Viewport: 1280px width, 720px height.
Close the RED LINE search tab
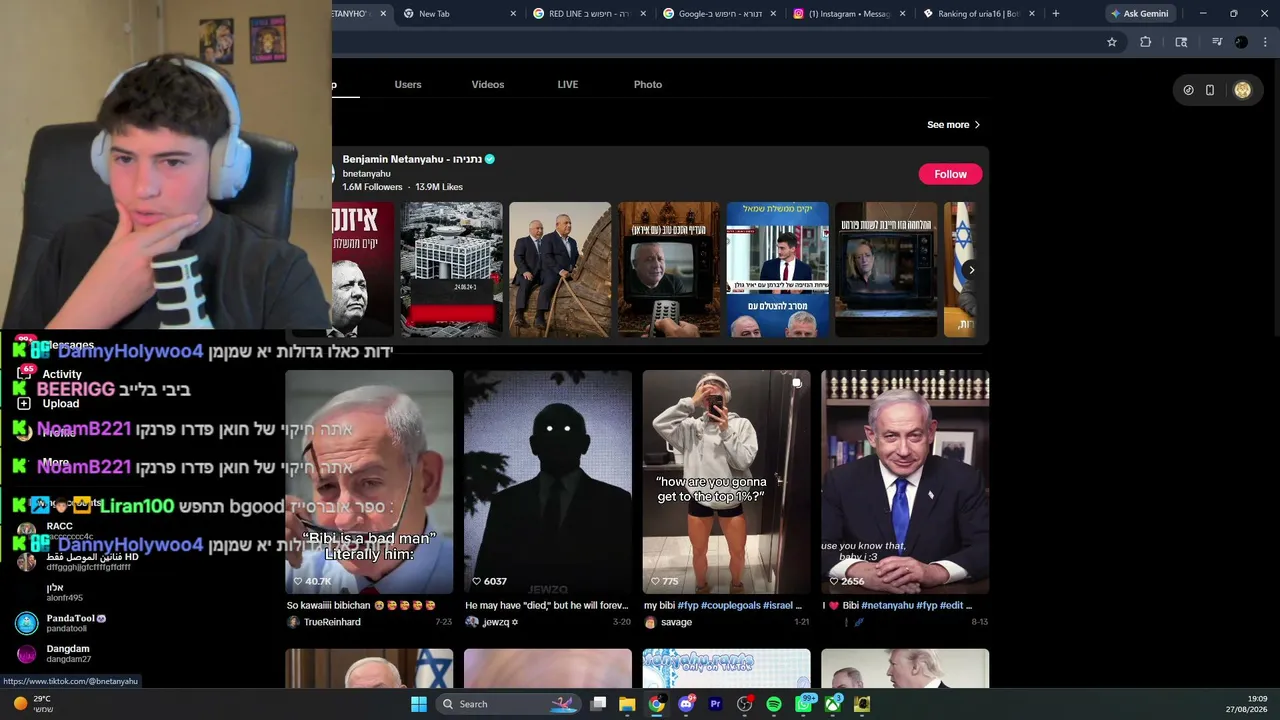pyautogui.click(x=643, y=14)
